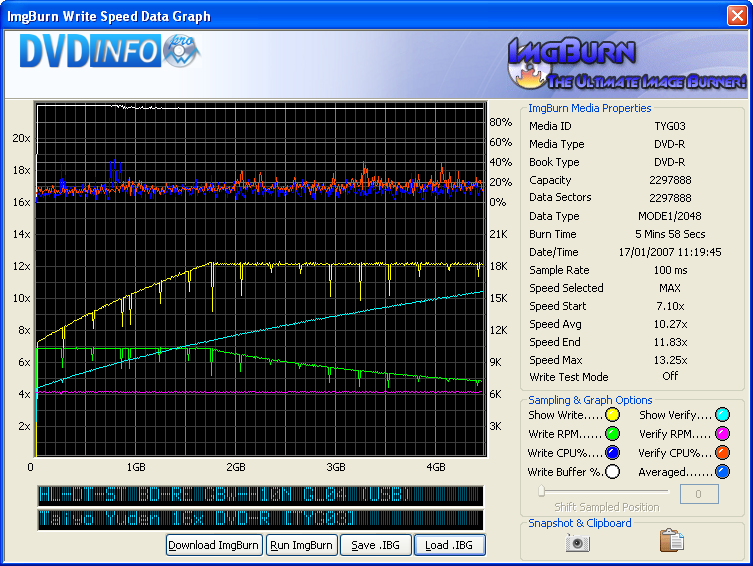The image size is (753, 566).
Task: Click the drive name display HL-DT-ST BD-RE
Action: 261,495
